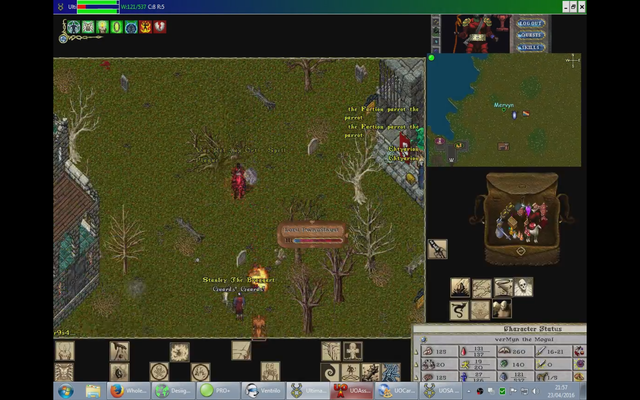
Task: Cast the lightning cracks spell icon
Action: click(482, 288)
